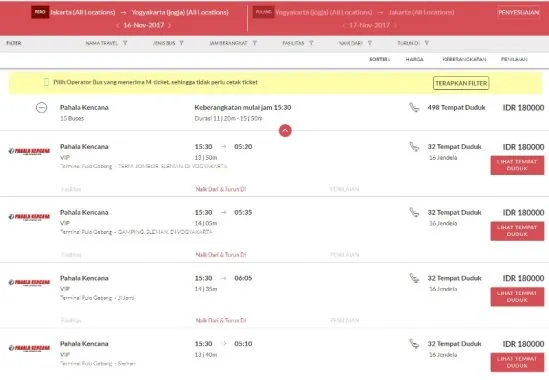
Task: Go to previous day before 16-Nov-2017
Action: [x=118, y=25]
